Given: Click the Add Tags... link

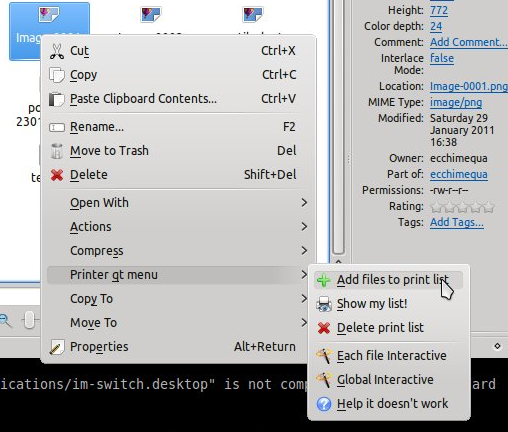Looking at the screenshot, I should (457, 222).
